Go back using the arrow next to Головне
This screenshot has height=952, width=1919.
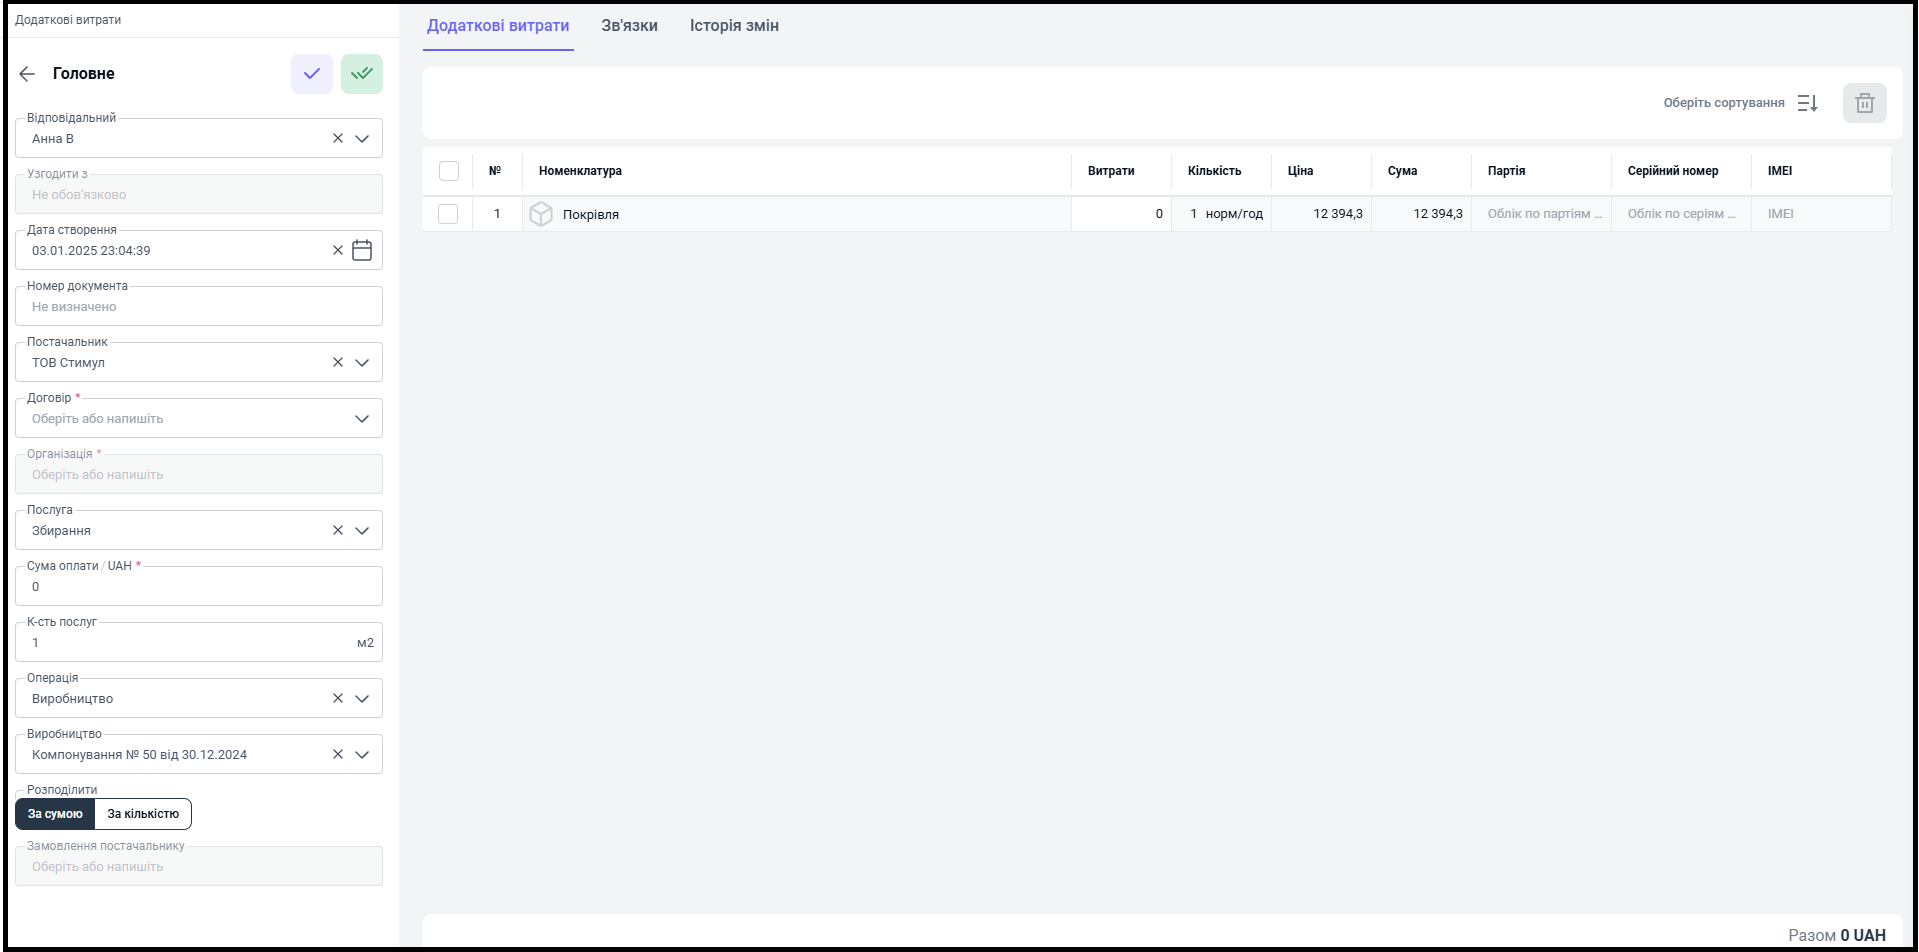27,74
